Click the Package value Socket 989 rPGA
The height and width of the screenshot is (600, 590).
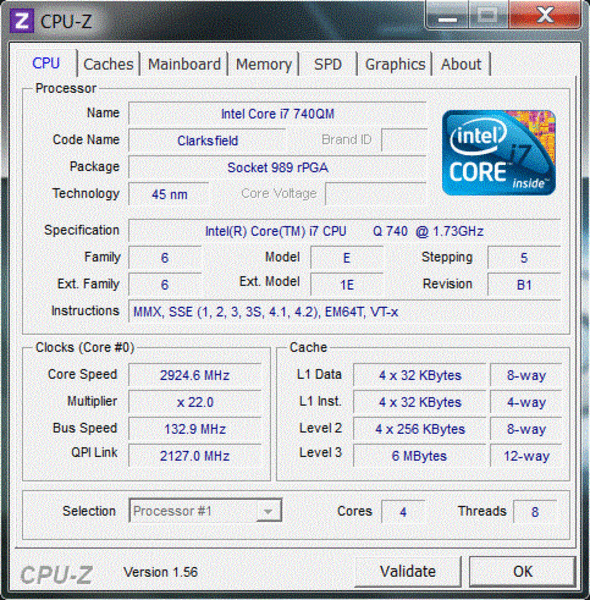click(277, 168)
